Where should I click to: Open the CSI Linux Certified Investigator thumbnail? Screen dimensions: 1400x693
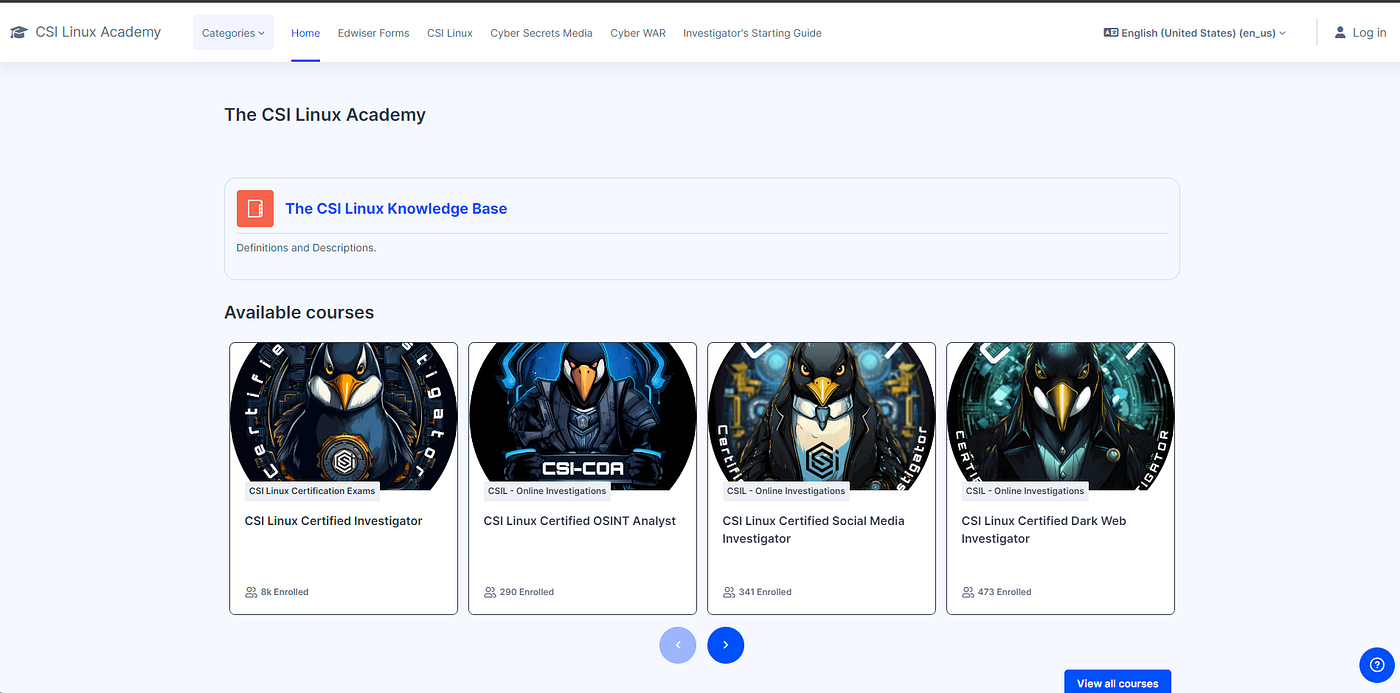tap(344, 416)
